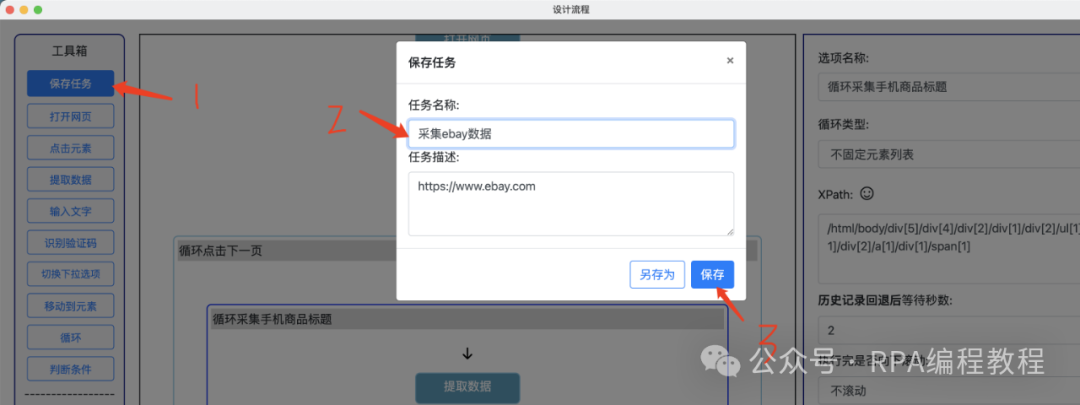Select the 打开网页 tool
The image size is (1080, 405).
pyautogui.click(x=70, y=116)
